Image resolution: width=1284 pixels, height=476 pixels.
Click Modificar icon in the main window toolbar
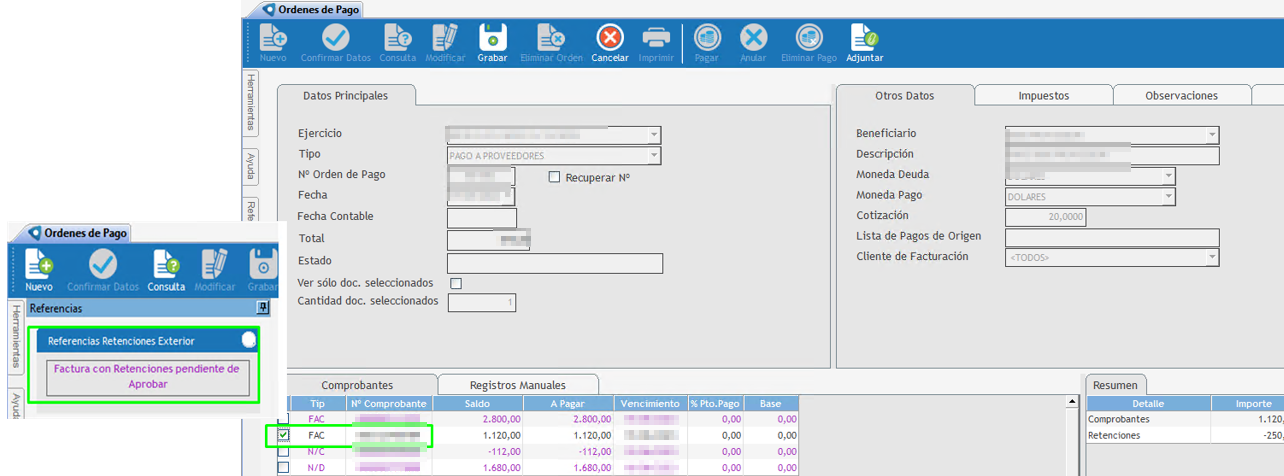[445, 38]
